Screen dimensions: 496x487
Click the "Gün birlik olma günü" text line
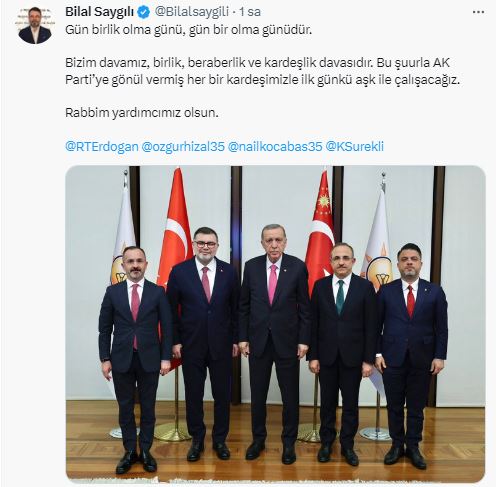tap(189, 30)
